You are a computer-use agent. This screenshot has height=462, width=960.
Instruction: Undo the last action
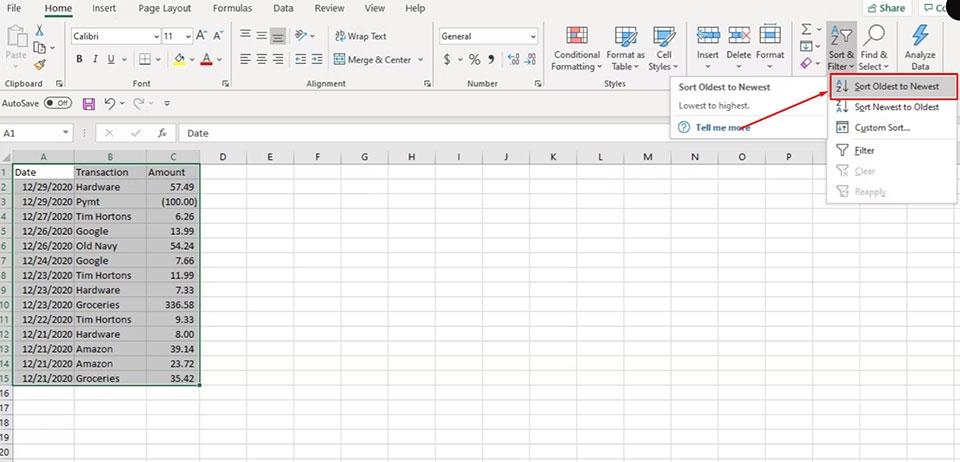110,103
